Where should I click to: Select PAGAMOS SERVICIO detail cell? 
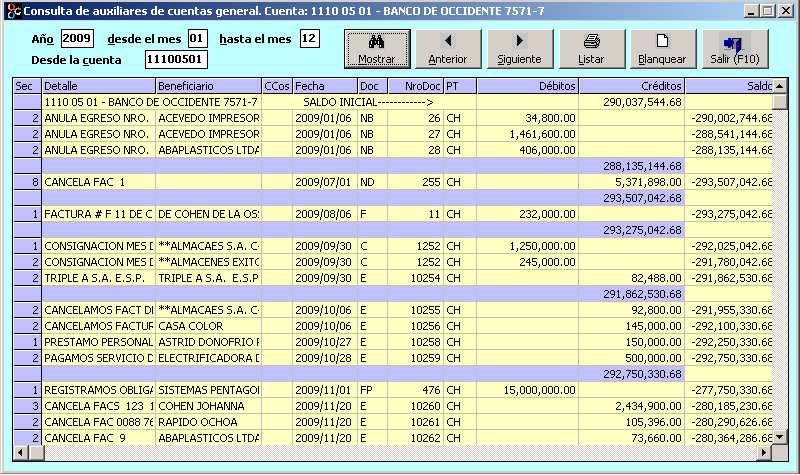coord(98,358)
